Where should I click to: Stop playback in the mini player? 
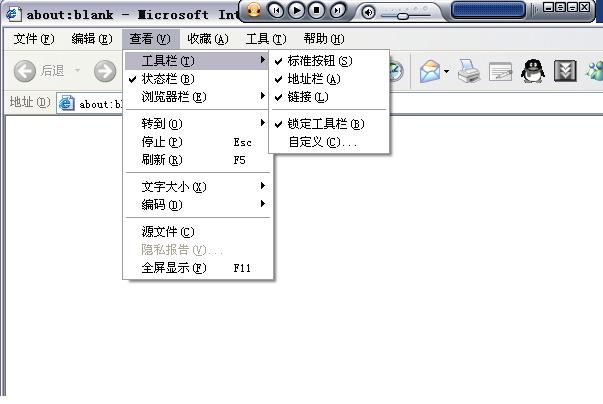pos(317,10)
